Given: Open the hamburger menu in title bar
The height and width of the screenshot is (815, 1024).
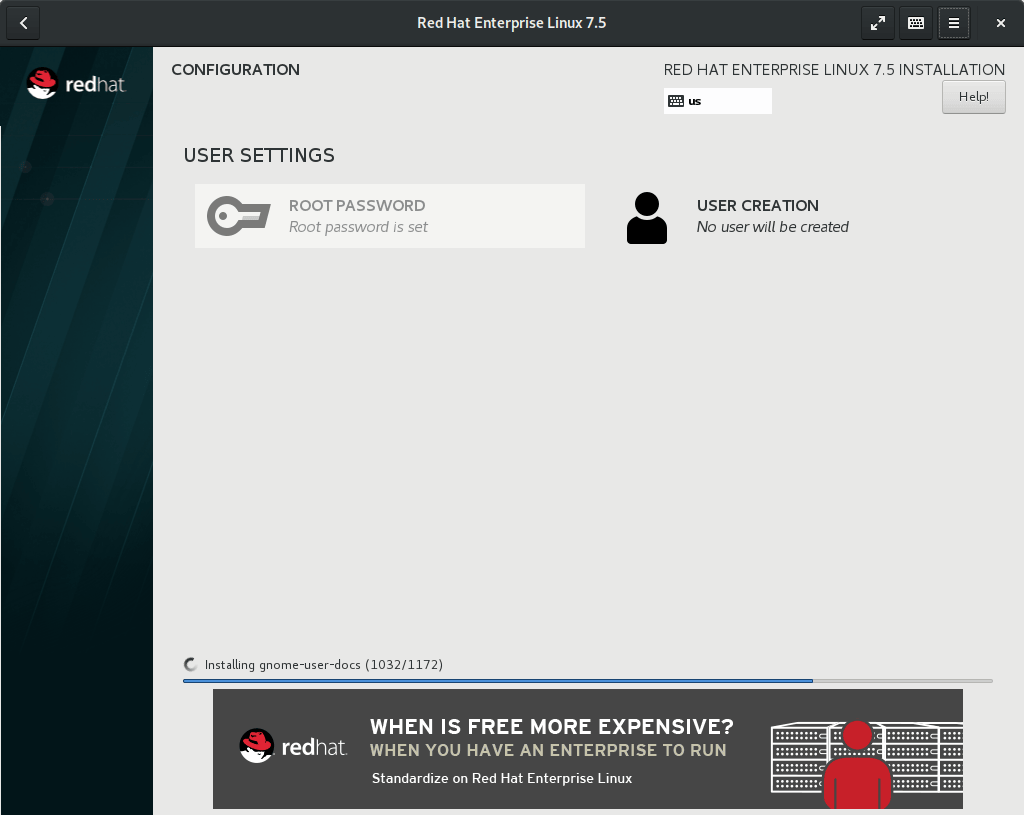Looking at the screenshot, I should pos(954,23).
